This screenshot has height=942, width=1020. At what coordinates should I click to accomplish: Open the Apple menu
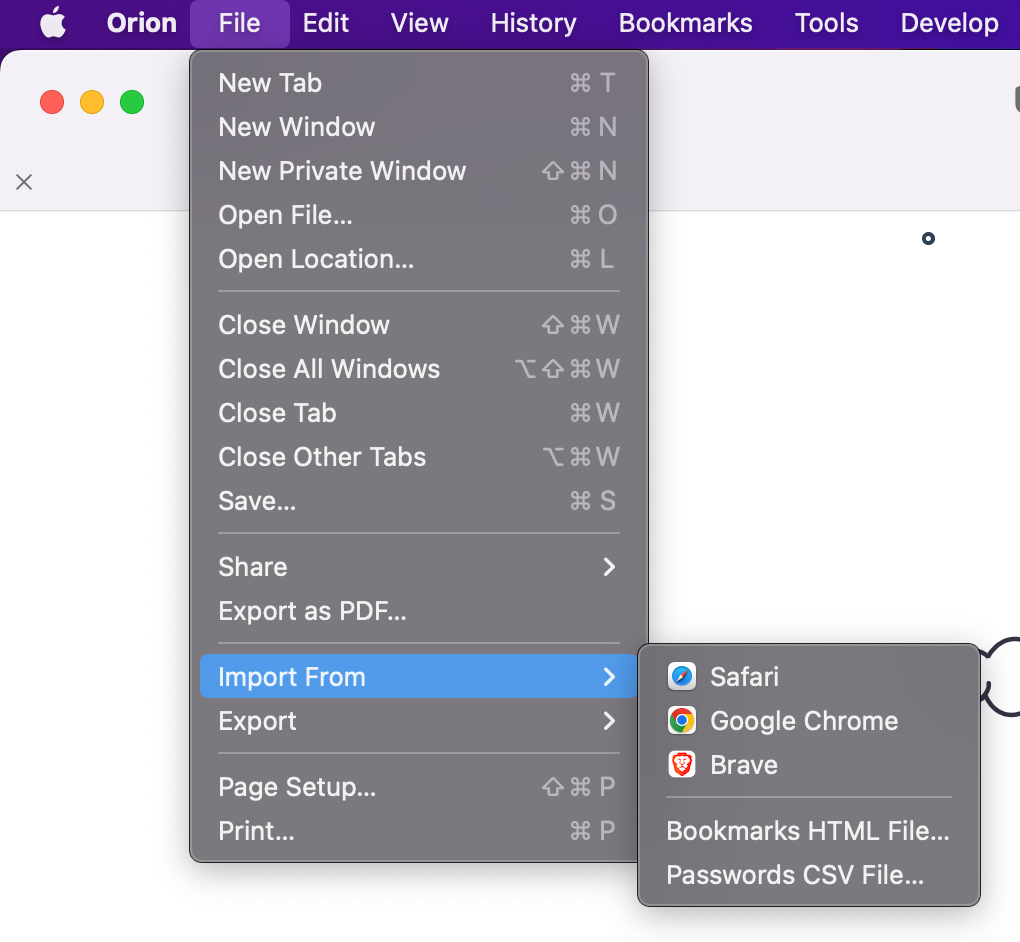point(53,23)
